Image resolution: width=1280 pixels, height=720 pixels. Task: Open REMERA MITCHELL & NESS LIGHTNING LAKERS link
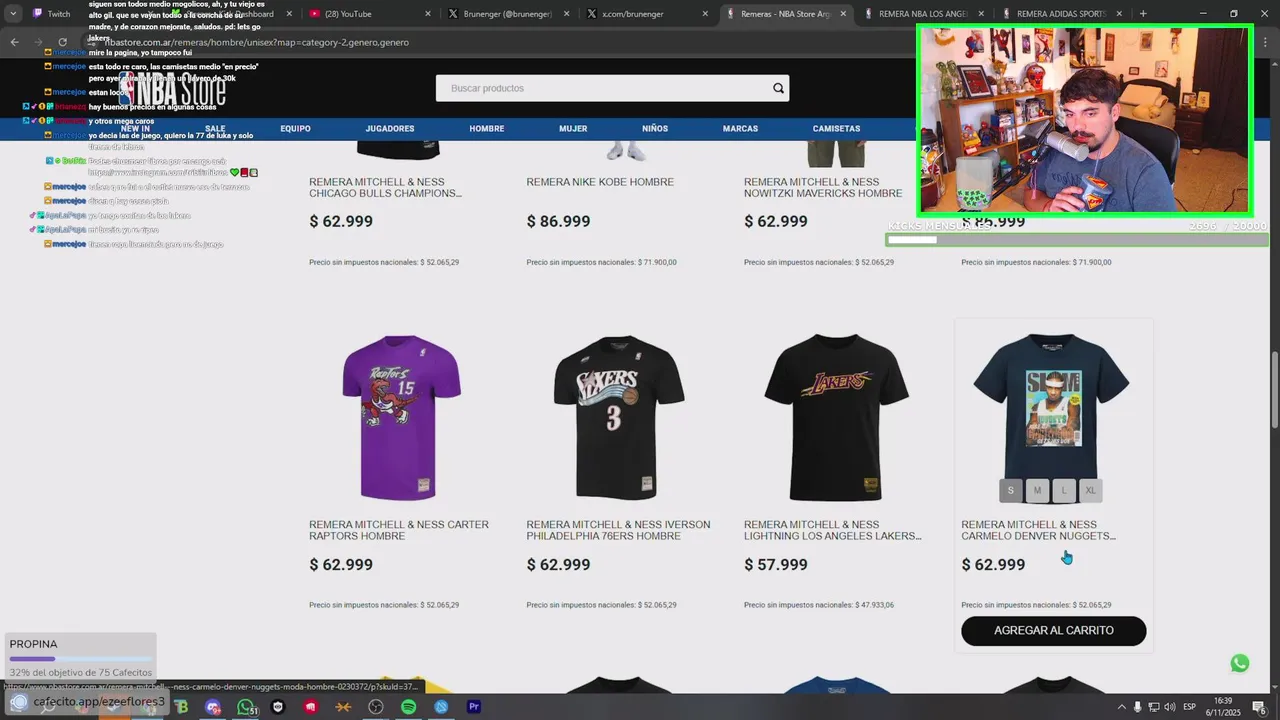[833, 530]
